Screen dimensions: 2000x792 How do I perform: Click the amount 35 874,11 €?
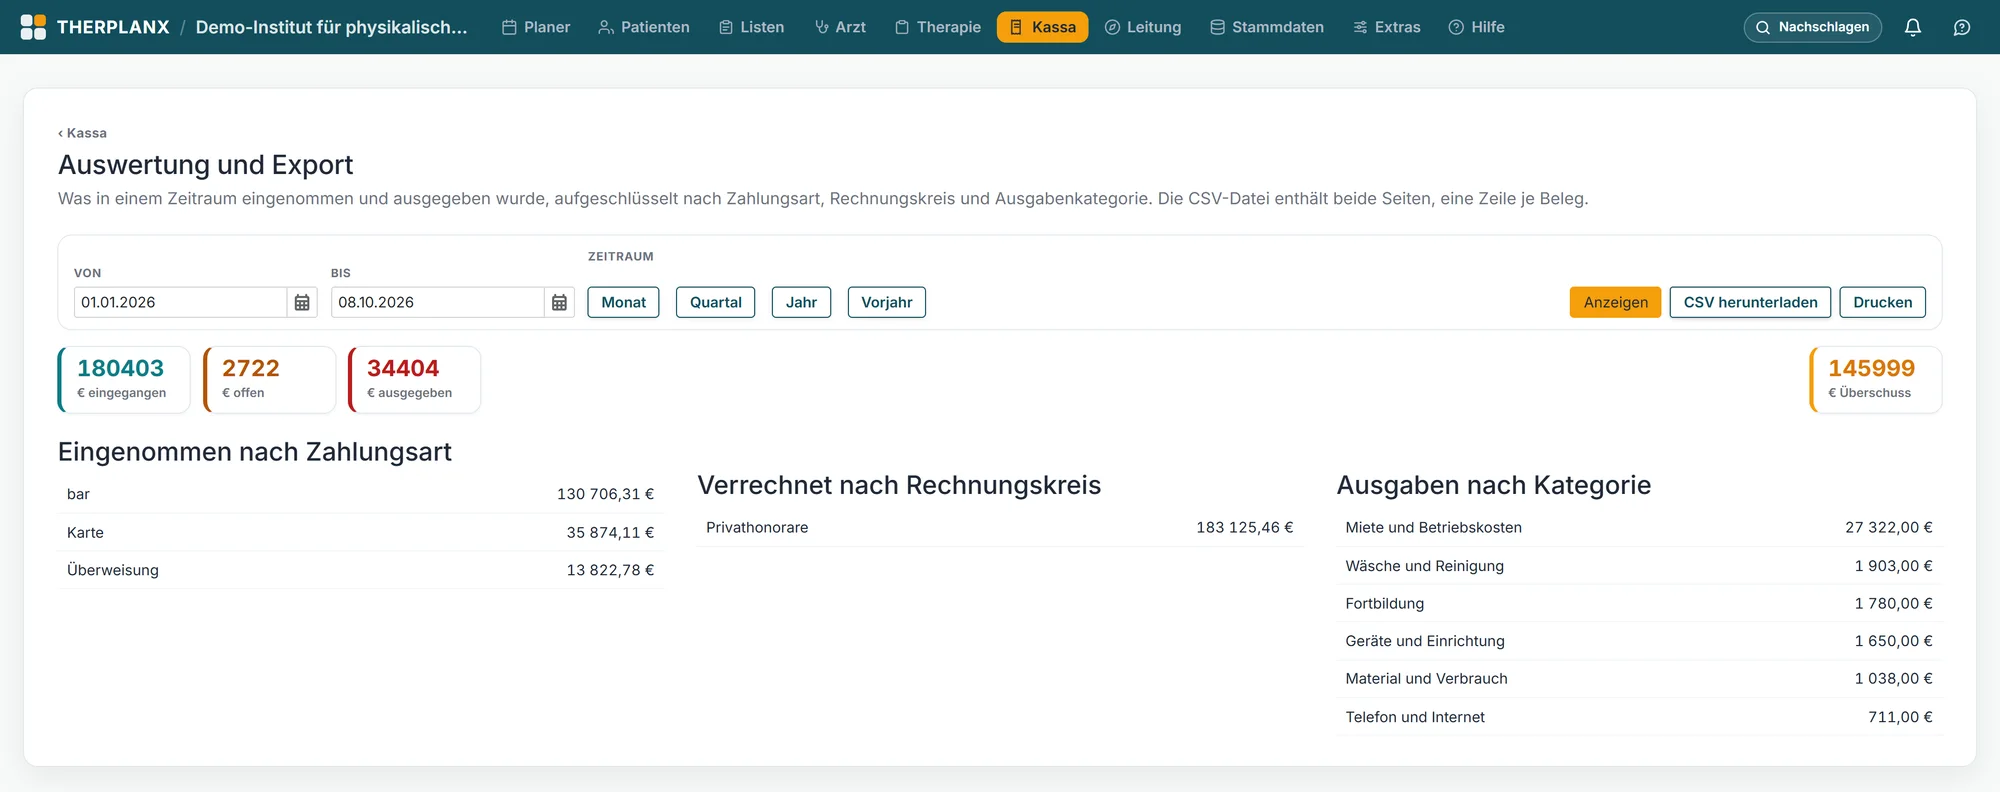coord(610,532)
